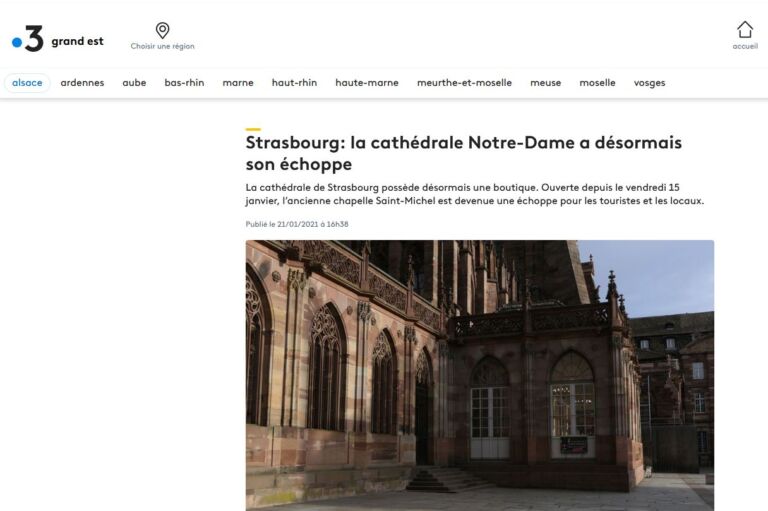Image resolution: width=768 pixels, height=511 pixels.
Task: Open the haut-rhin section
Action: (x=294, y=83)
